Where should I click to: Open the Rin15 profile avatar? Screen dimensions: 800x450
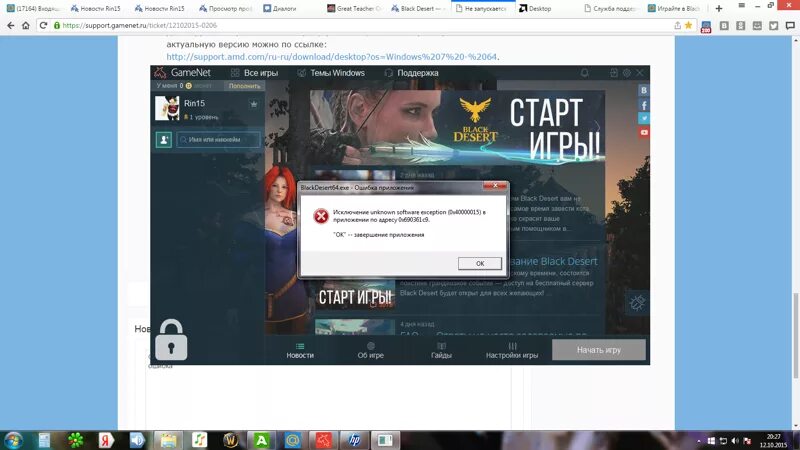(167, 108)
